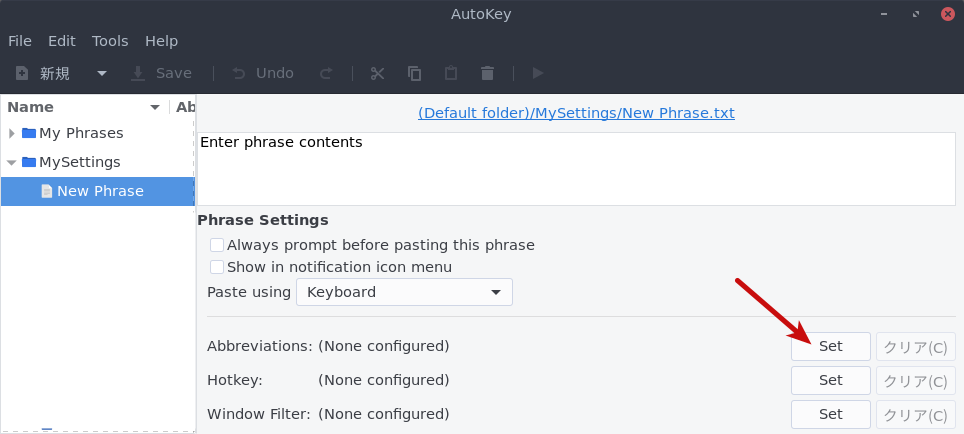964x434 pixels.
Task: Select the New Phrase item
Action: pyautogui.click(x=98, y=191)
